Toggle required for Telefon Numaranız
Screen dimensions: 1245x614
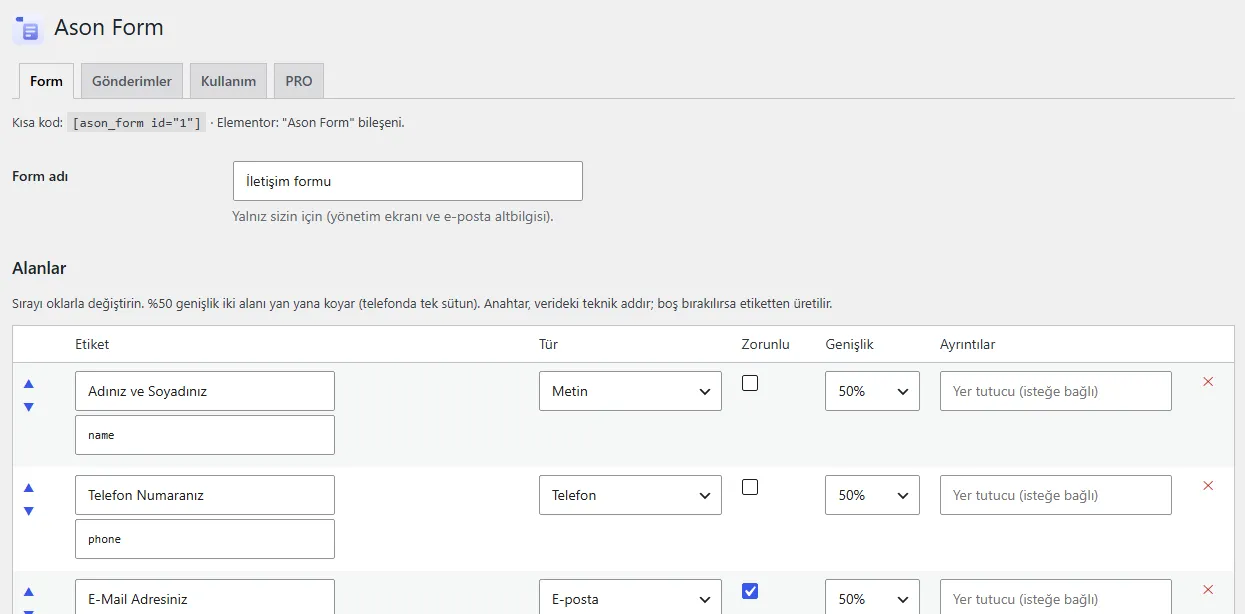coord(750,487)
